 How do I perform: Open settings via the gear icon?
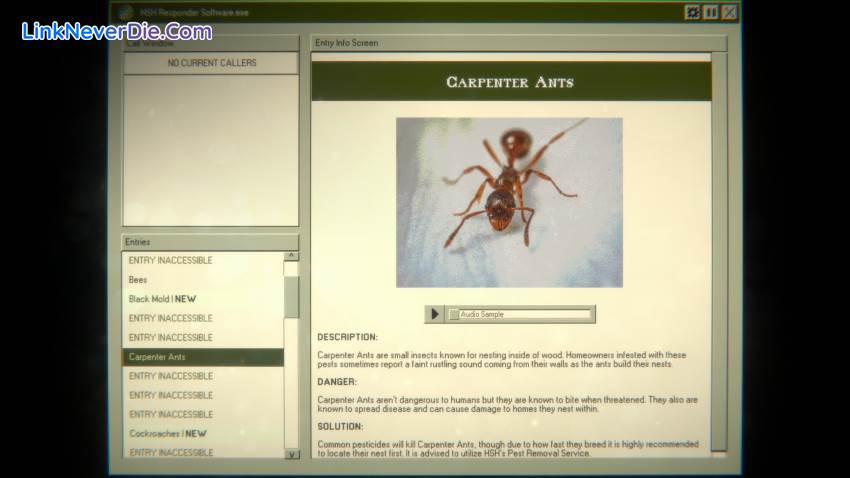pos(692,12)
